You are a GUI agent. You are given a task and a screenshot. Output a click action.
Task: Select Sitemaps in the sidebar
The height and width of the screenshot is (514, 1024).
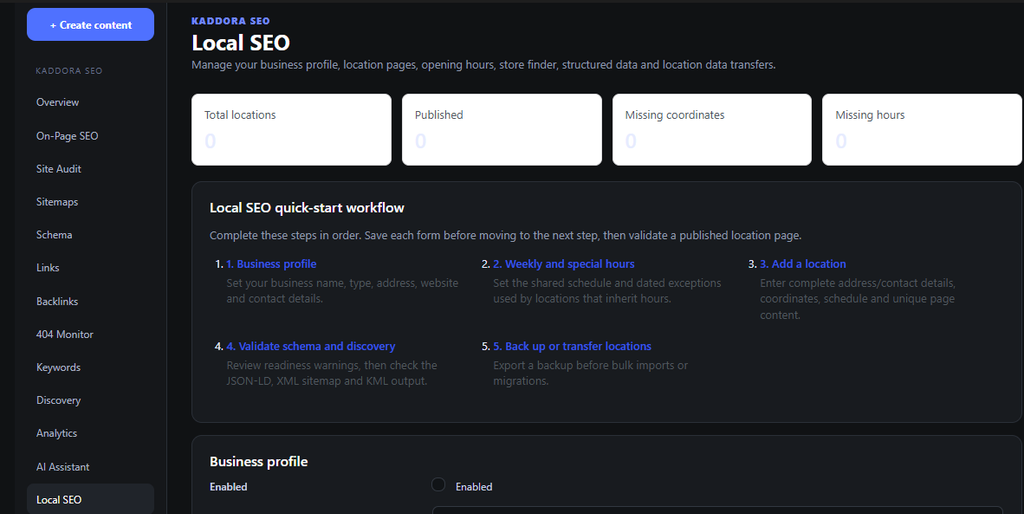click(x=57, y=202)
